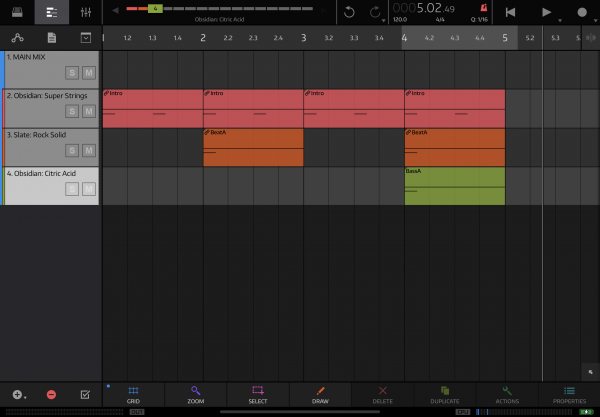Click the 4/4 time signature
The height and width of the screenshot is (417, 600).
pyautogui.click(x=440, y=20)
